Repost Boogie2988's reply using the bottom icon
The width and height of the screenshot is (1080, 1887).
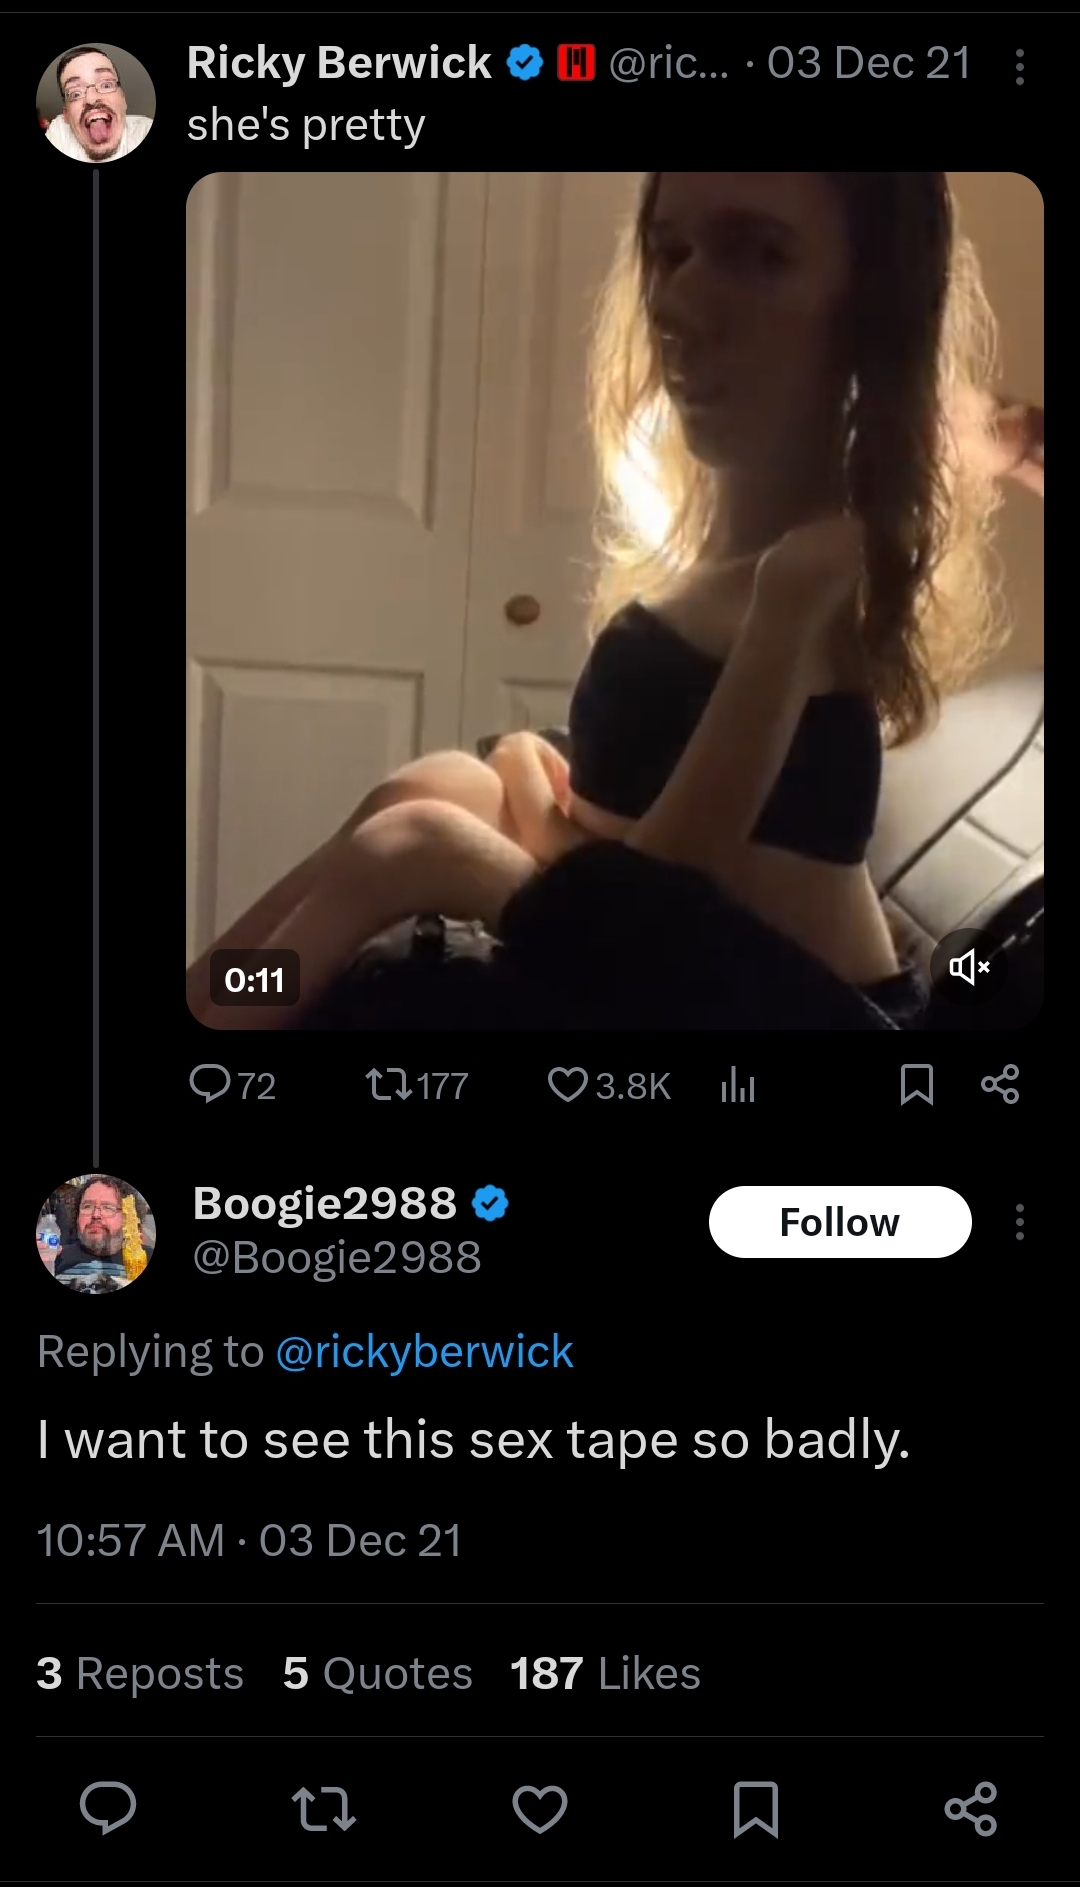[323, 1809]
